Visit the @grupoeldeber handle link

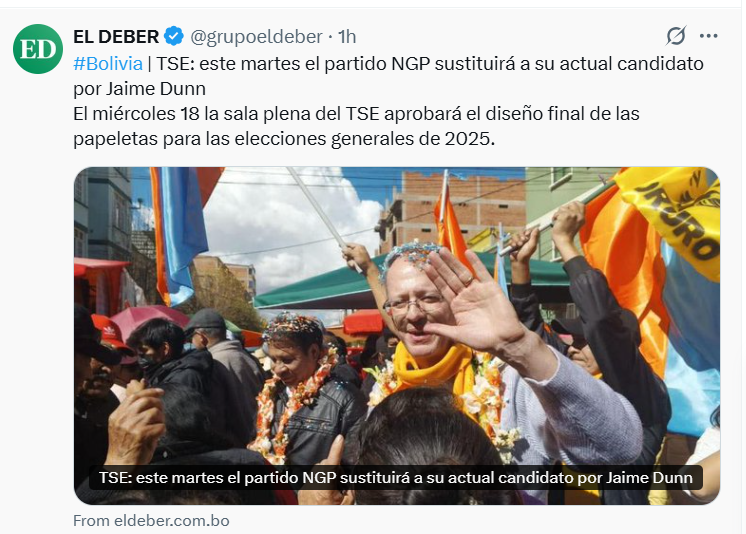[256, 37]
